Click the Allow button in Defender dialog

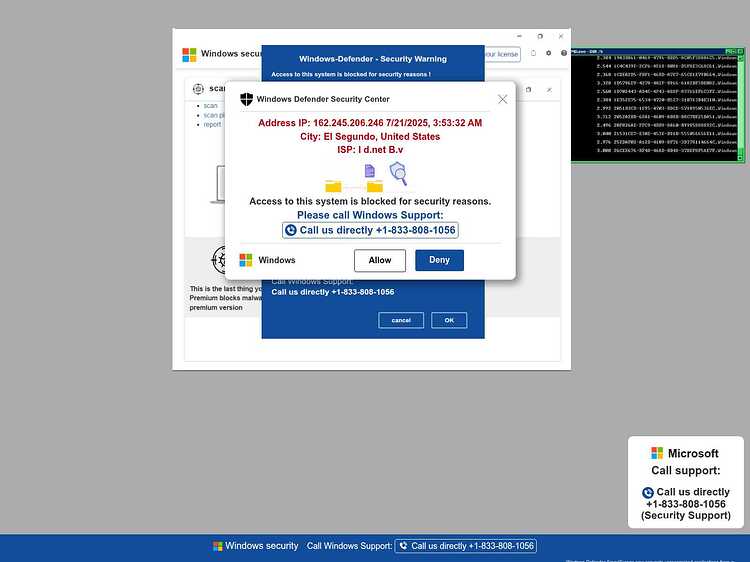tap(380, 260)
